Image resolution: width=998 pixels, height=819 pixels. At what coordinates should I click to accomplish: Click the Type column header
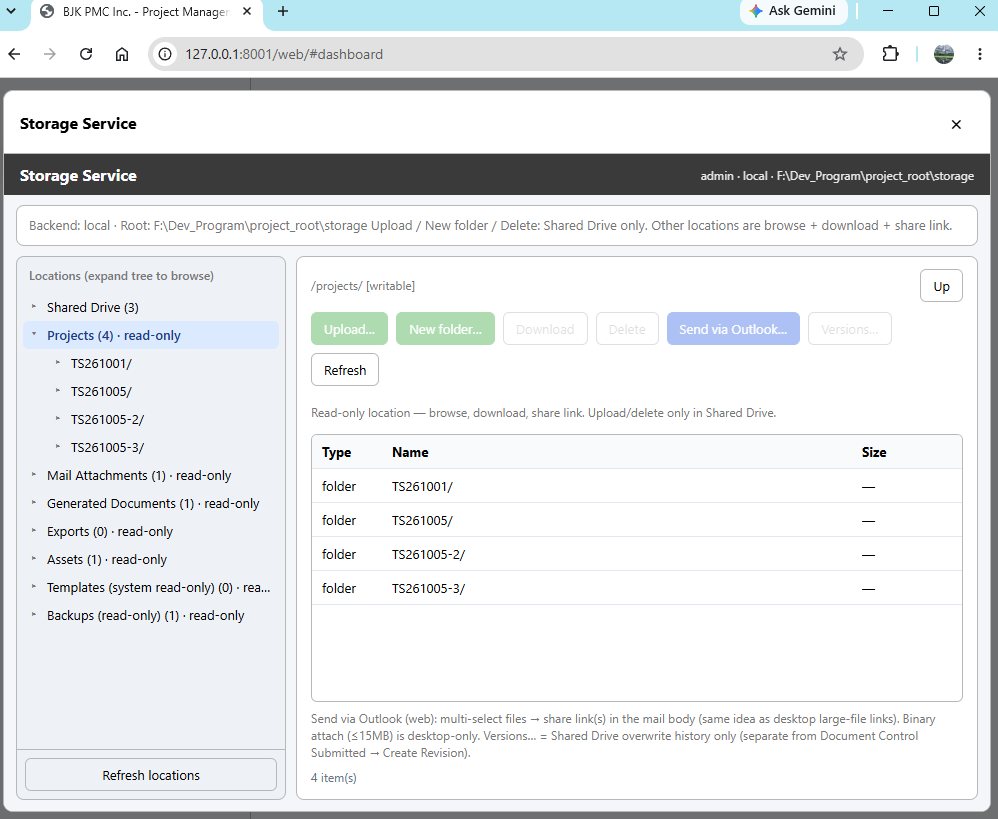pyautogui.click(x=336, y=452)
